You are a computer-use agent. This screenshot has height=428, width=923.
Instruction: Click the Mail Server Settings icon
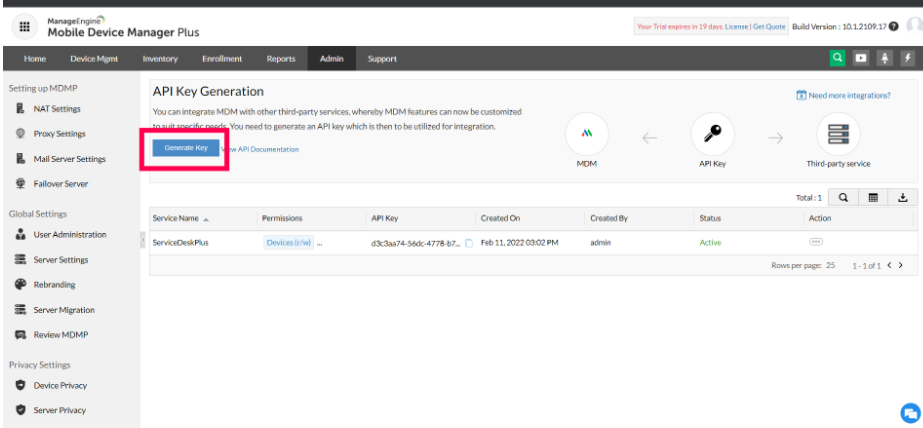21,159
